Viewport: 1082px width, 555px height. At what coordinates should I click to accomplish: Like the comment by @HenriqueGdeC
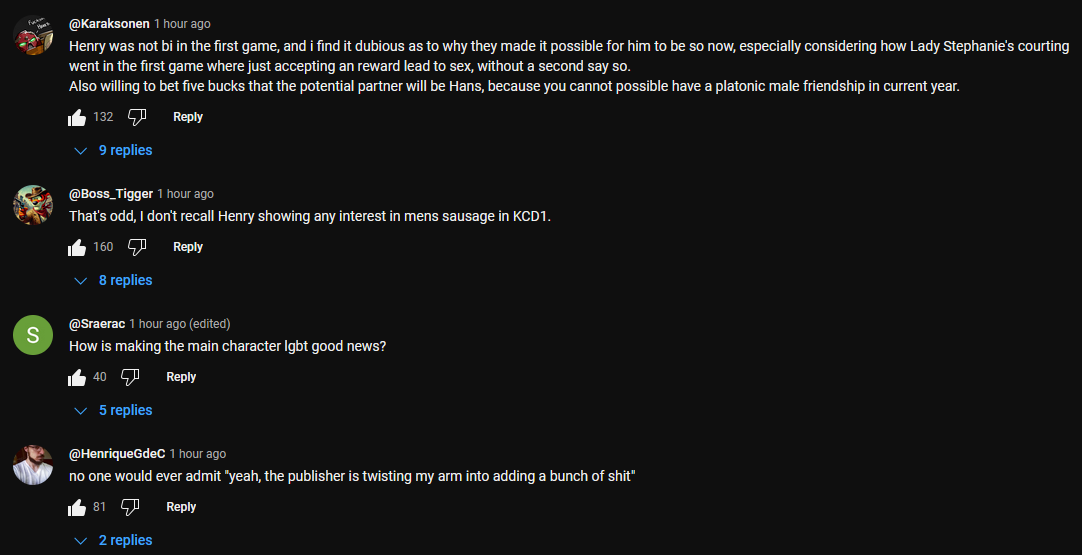coord(77,508)
